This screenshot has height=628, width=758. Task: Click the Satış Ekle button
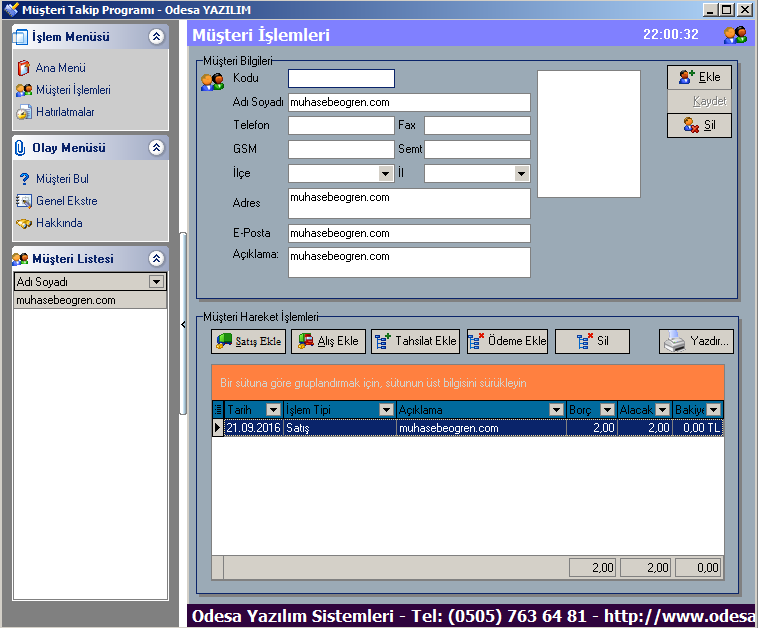(248, 341)
